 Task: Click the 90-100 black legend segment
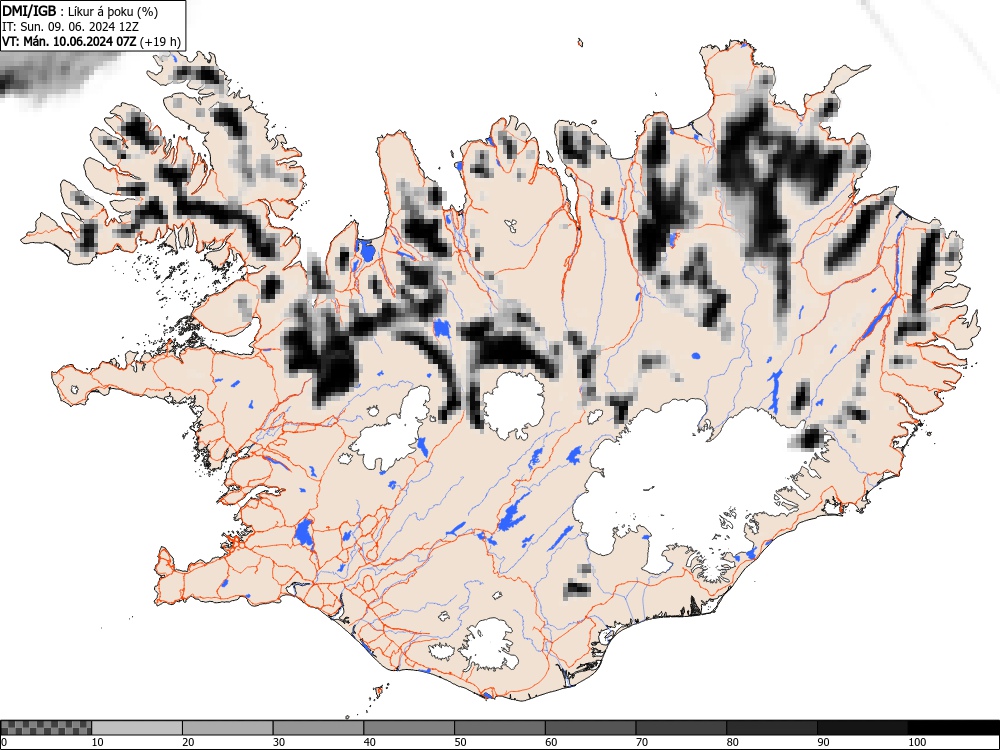[x=862, y=728]
